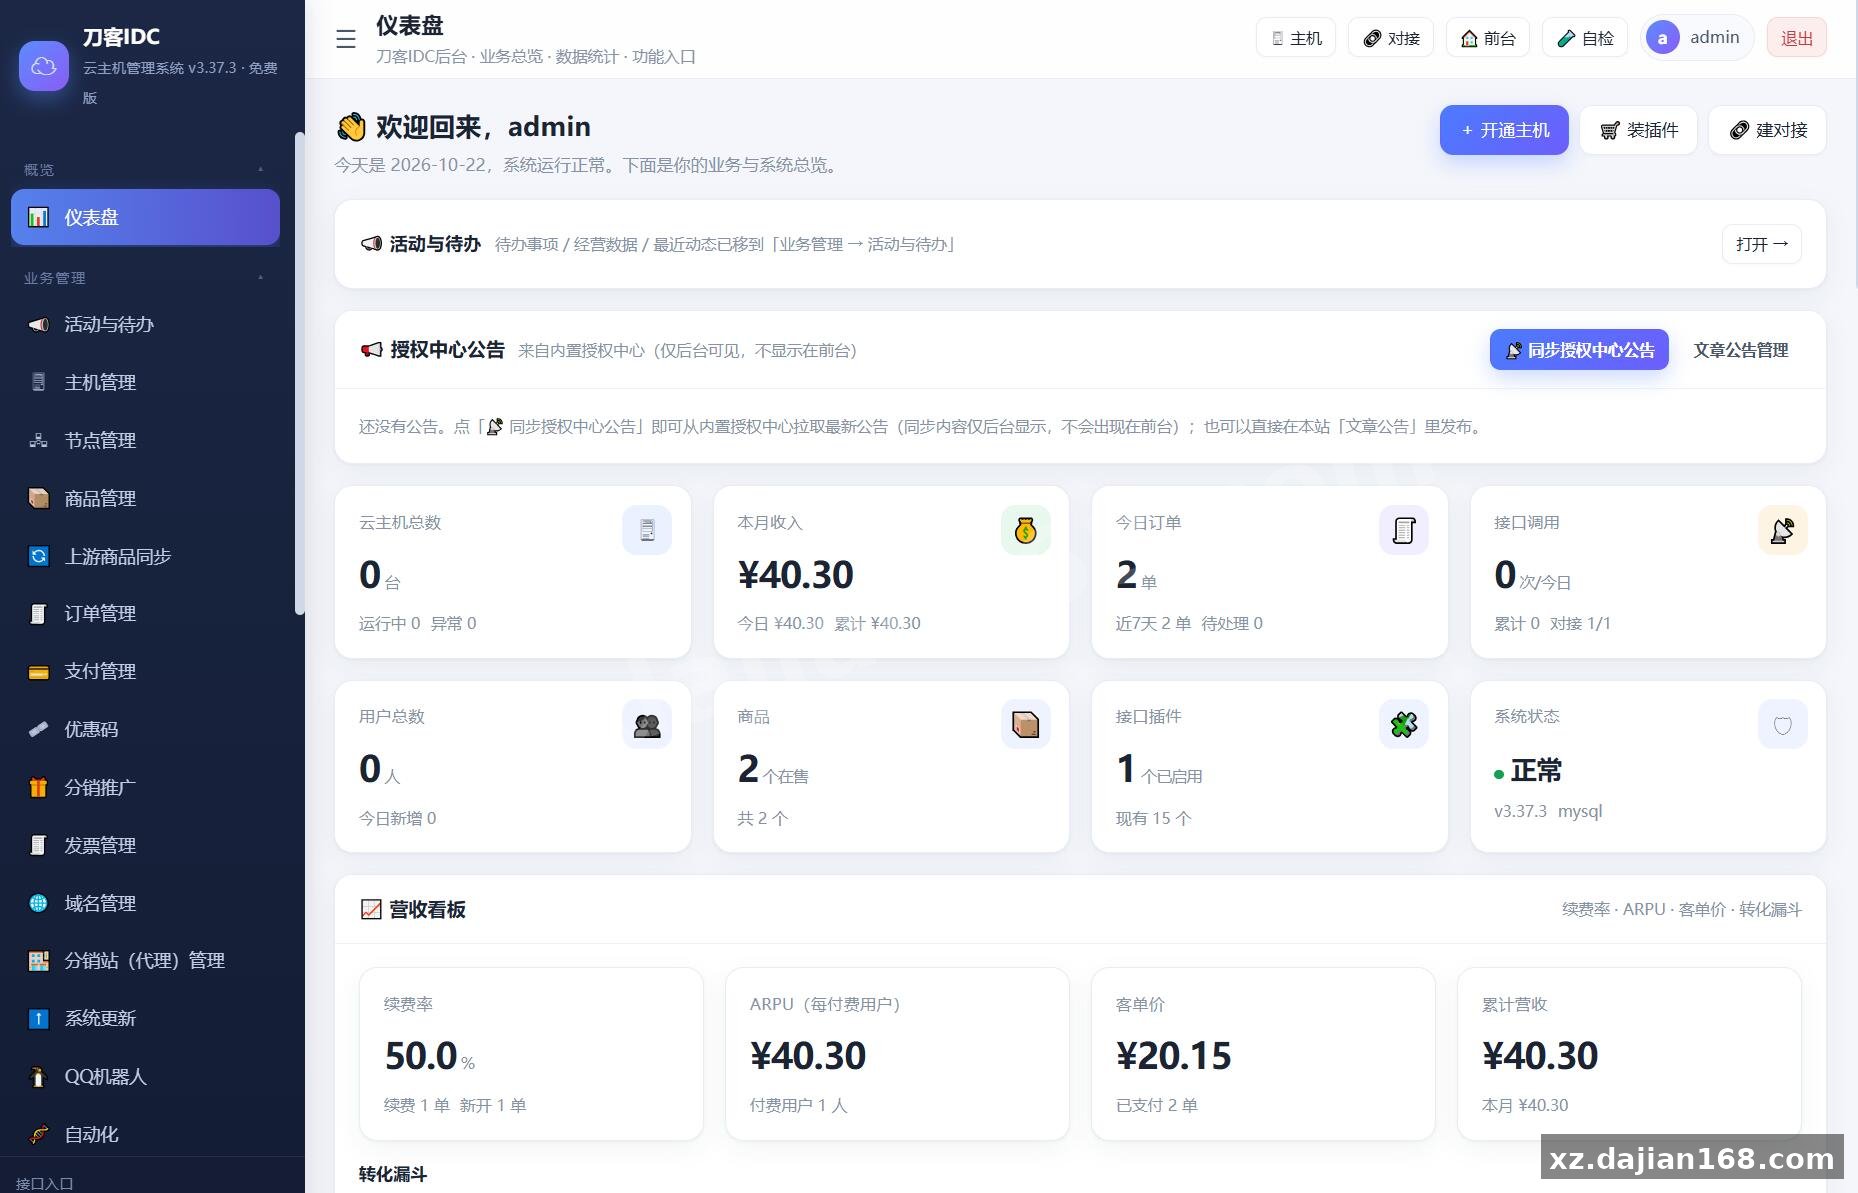Click 前台 button in top bar

[1488, 38]
